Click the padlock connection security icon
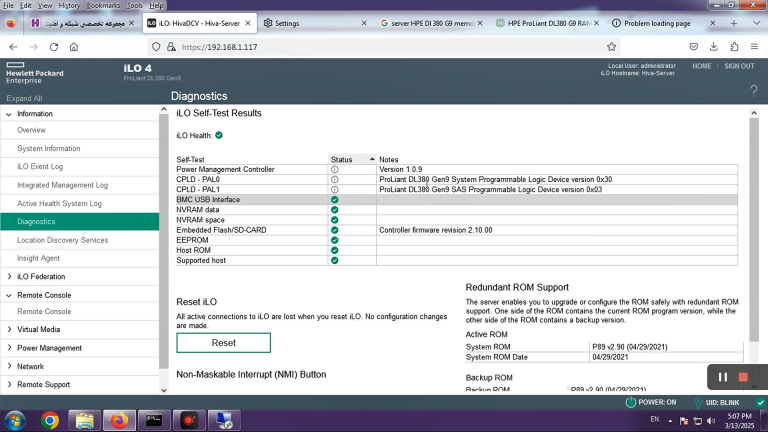 [171, 47]
